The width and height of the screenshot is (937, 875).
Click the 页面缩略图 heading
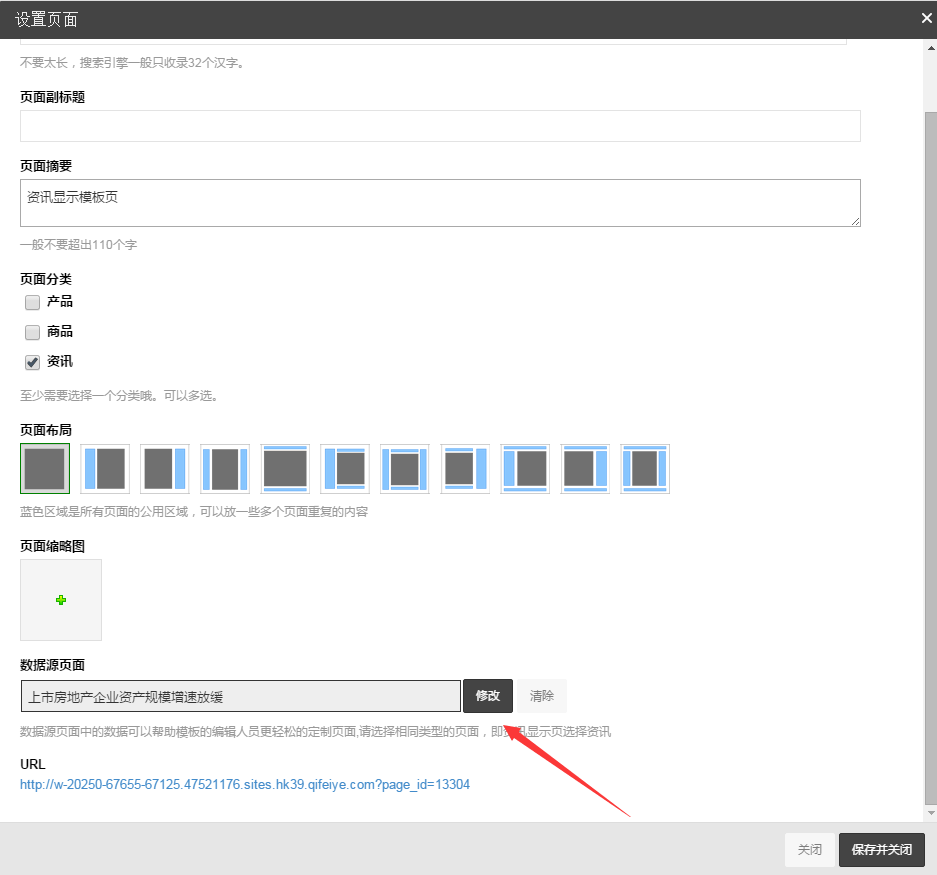point(53,546)
